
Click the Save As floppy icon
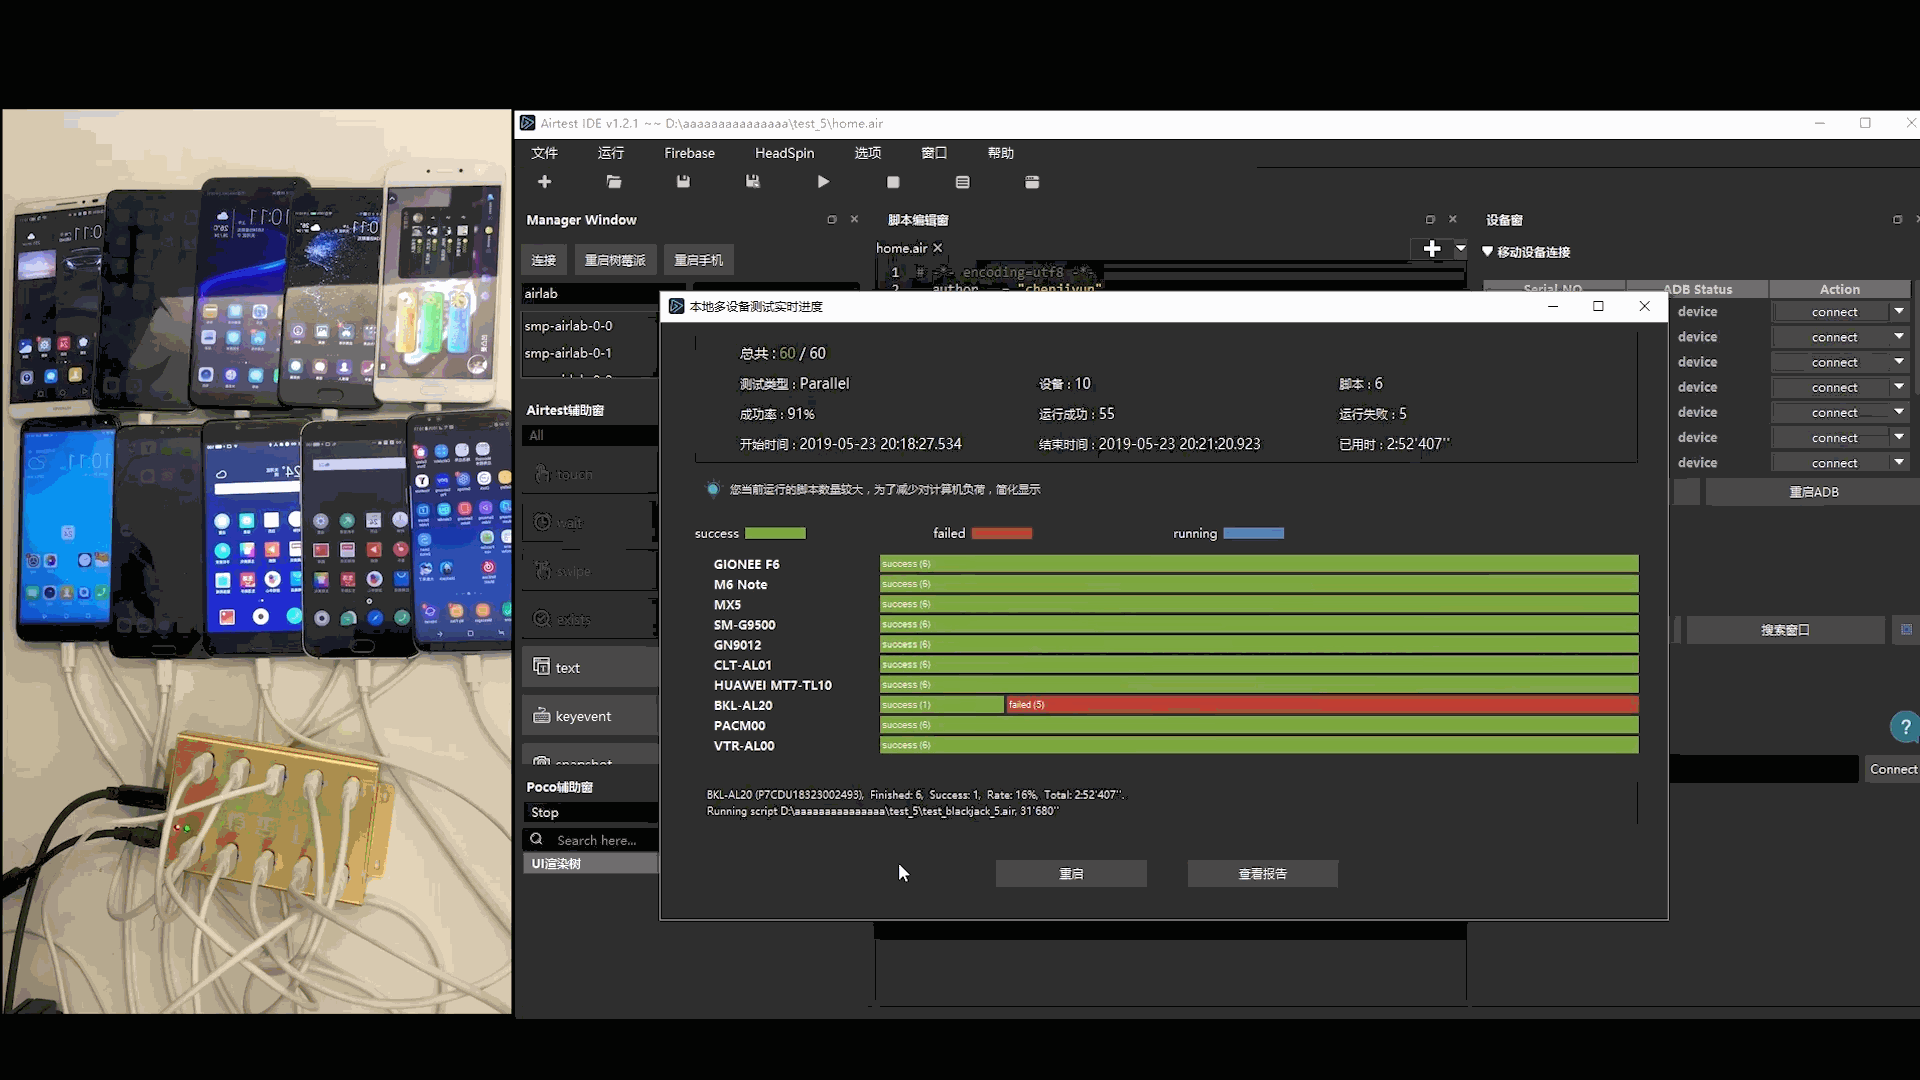(x=753, y=182)
